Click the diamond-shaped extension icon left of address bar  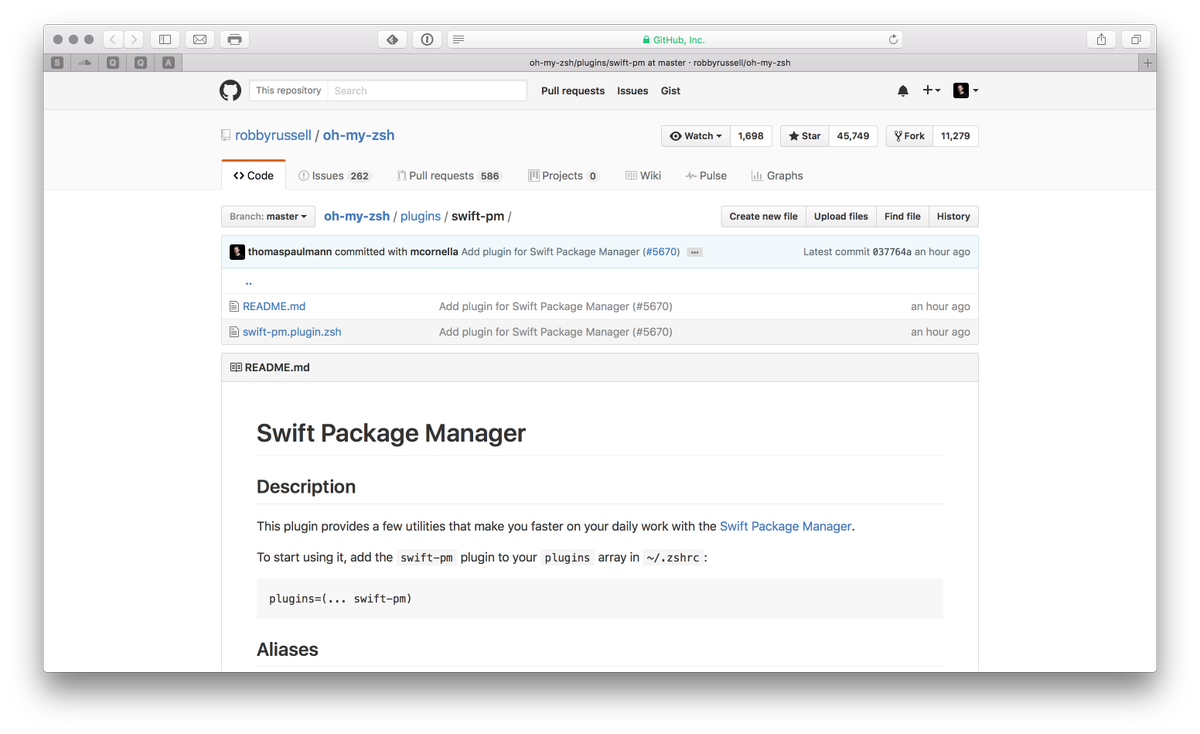[392, 39]
